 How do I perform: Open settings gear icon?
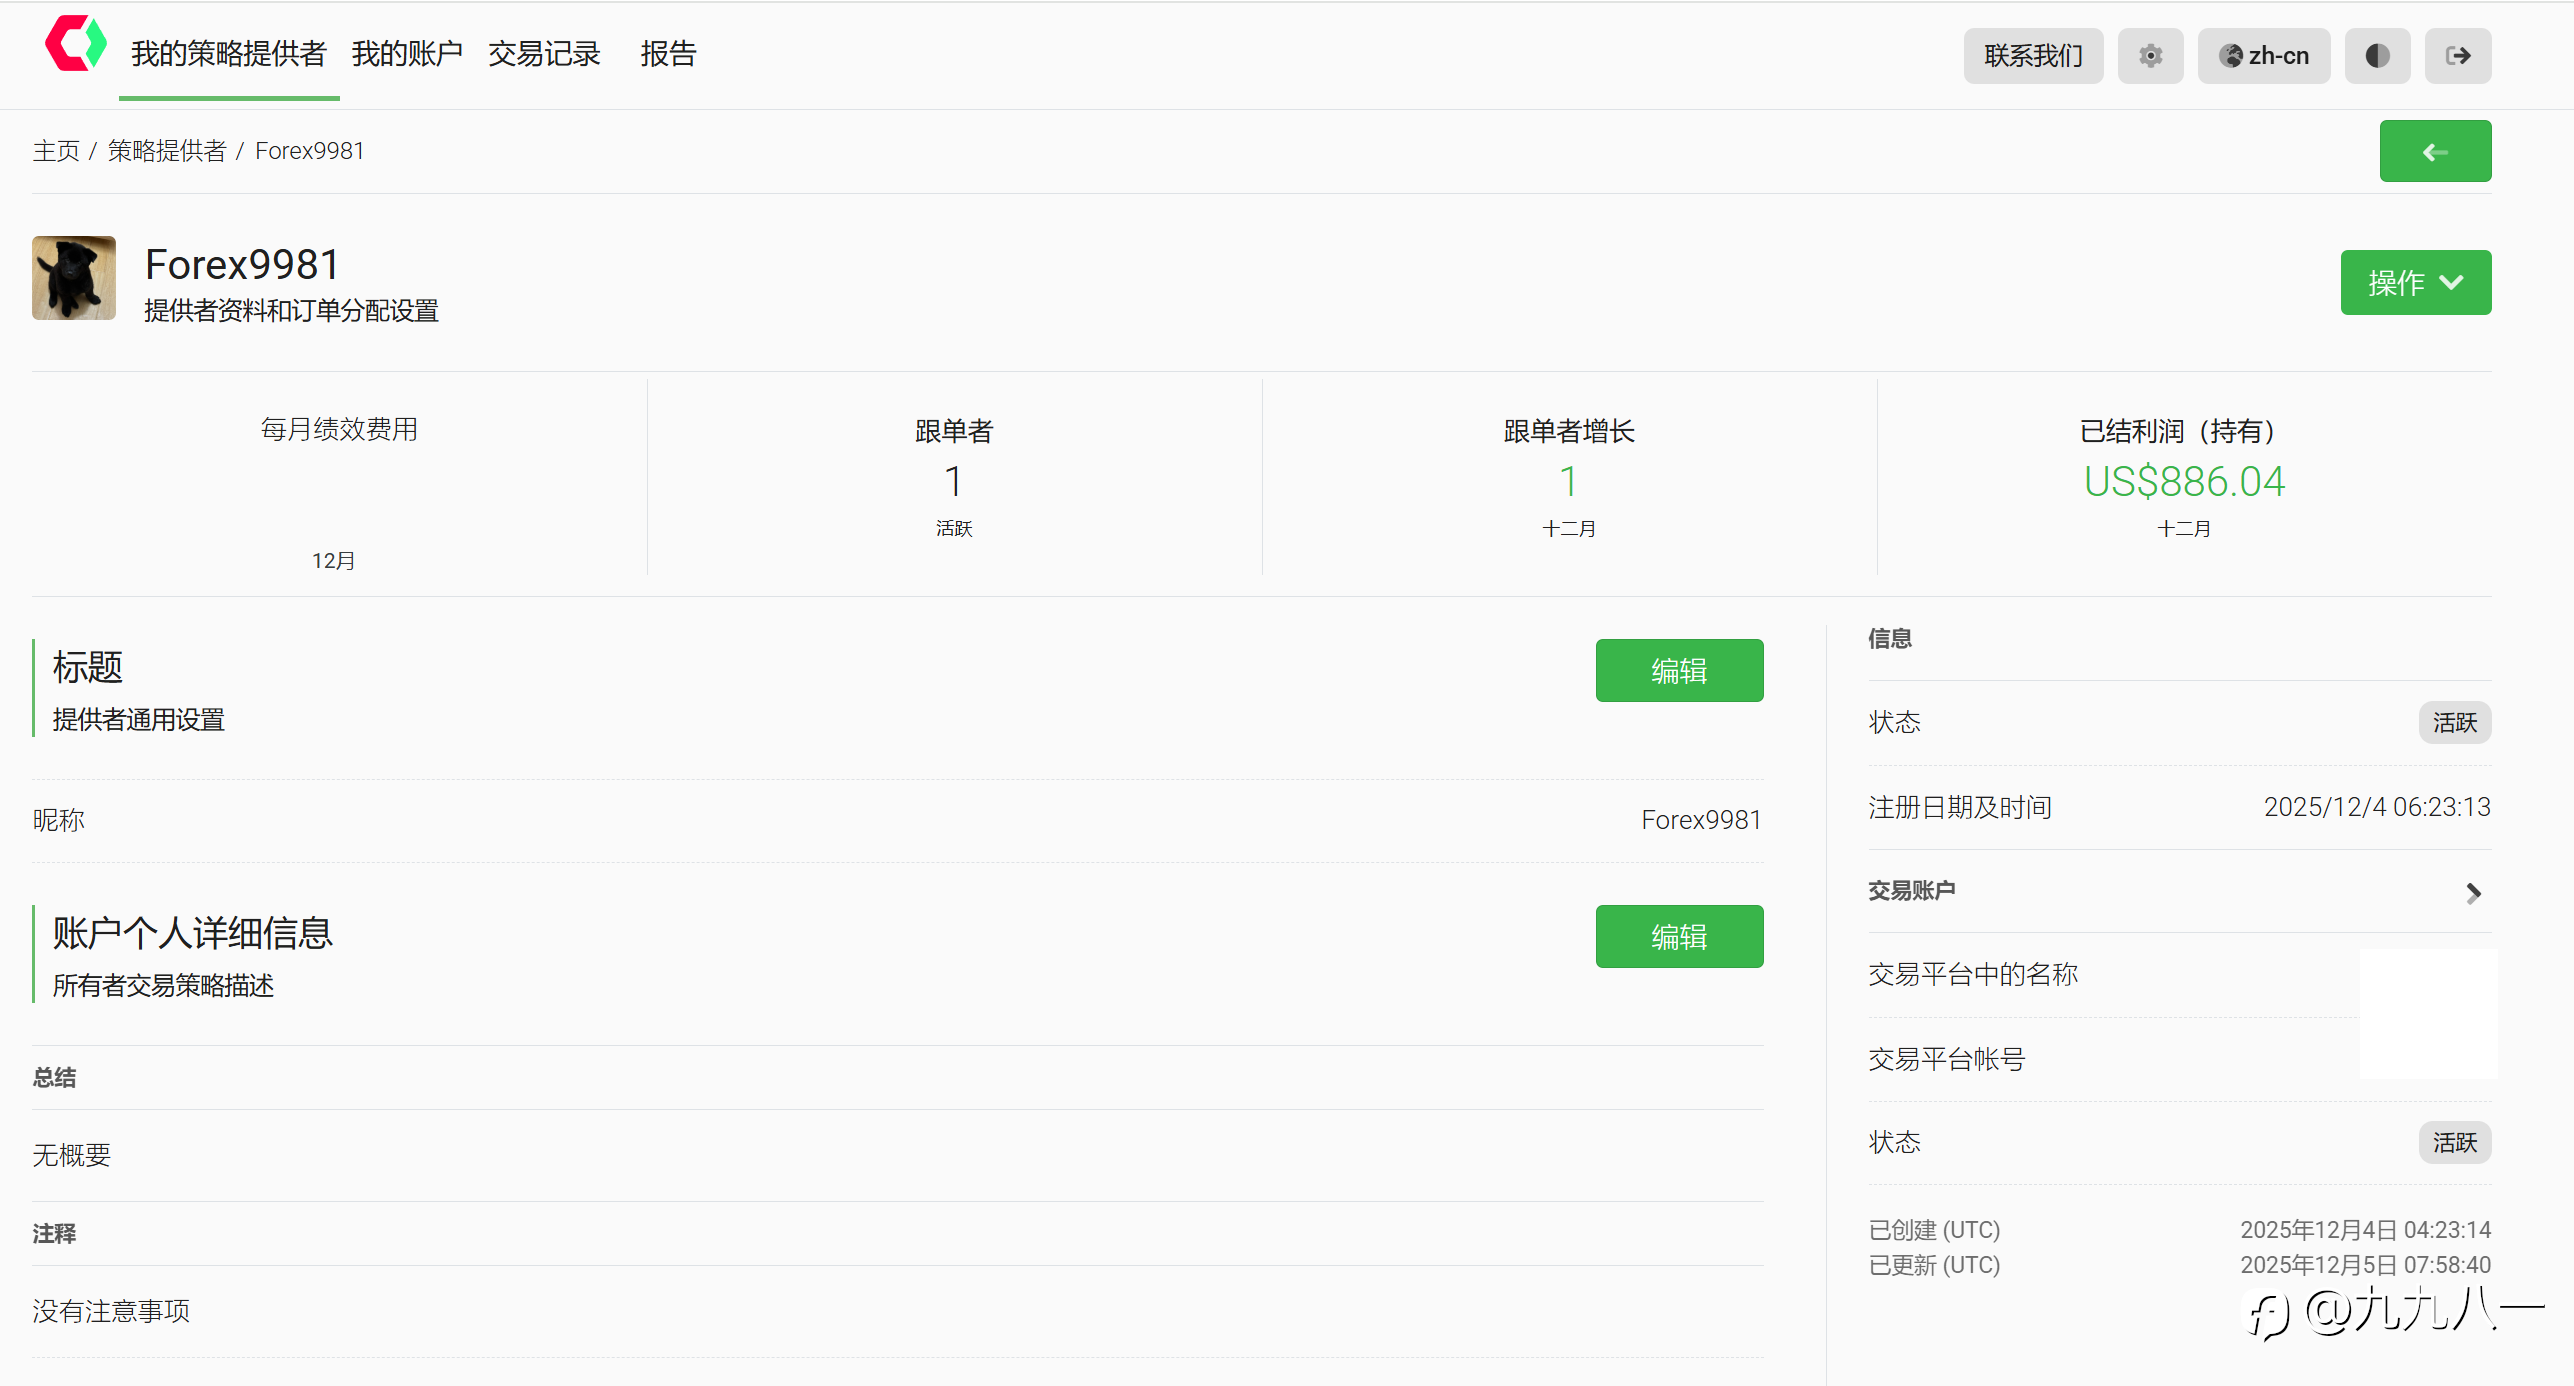click(x=2150, y=56)
